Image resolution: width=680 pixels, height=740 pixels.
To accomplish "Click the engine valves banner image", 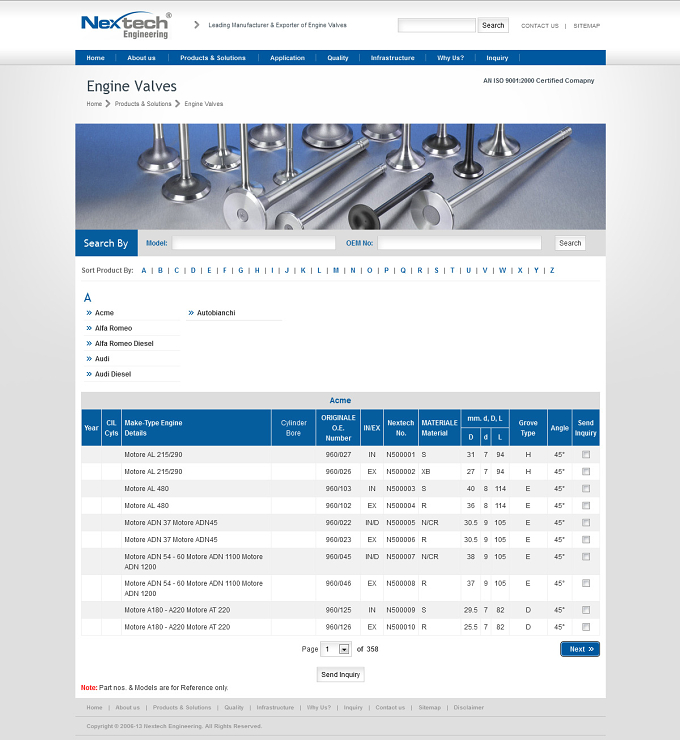I will pyautogui.click(x=340, y=177).
